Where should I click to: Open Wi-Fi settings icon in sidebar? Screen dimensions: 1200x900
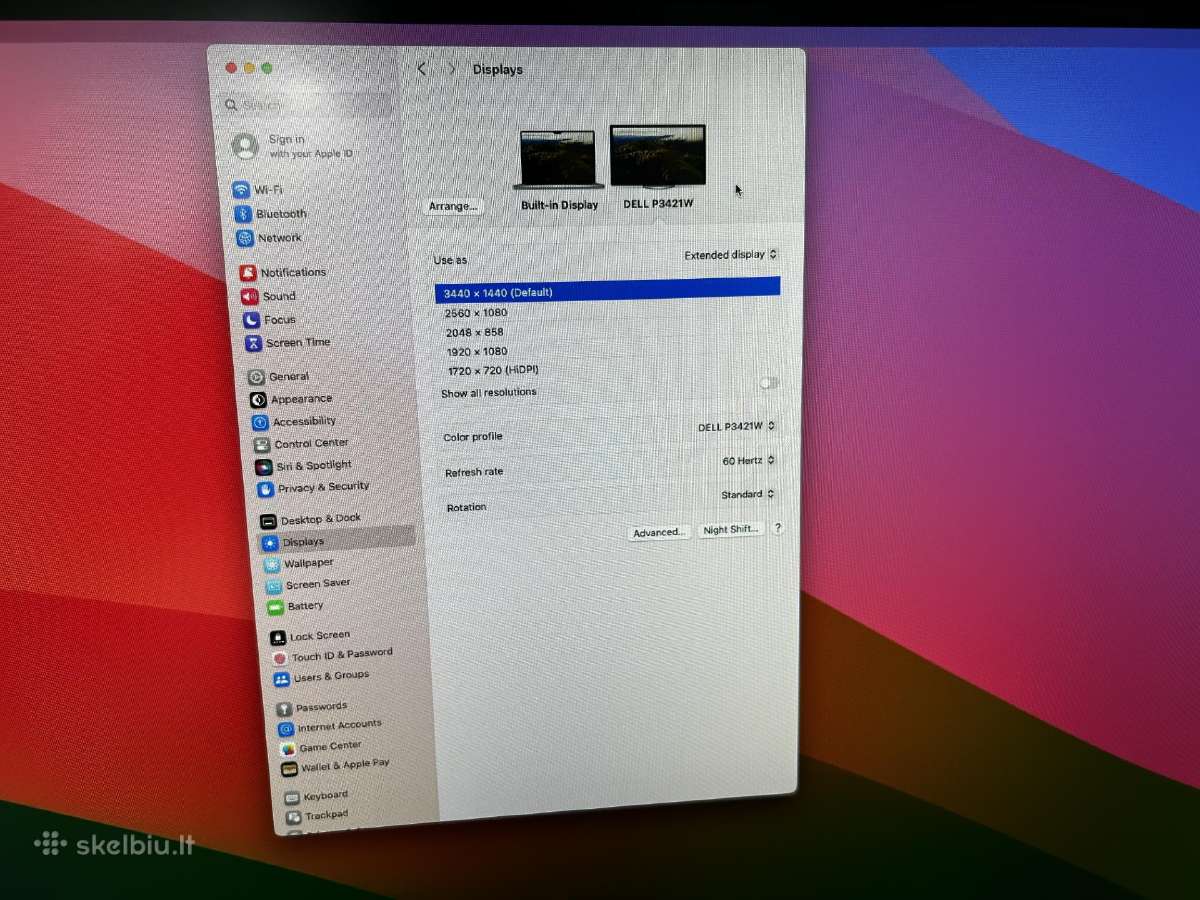[x=241, y=190]
